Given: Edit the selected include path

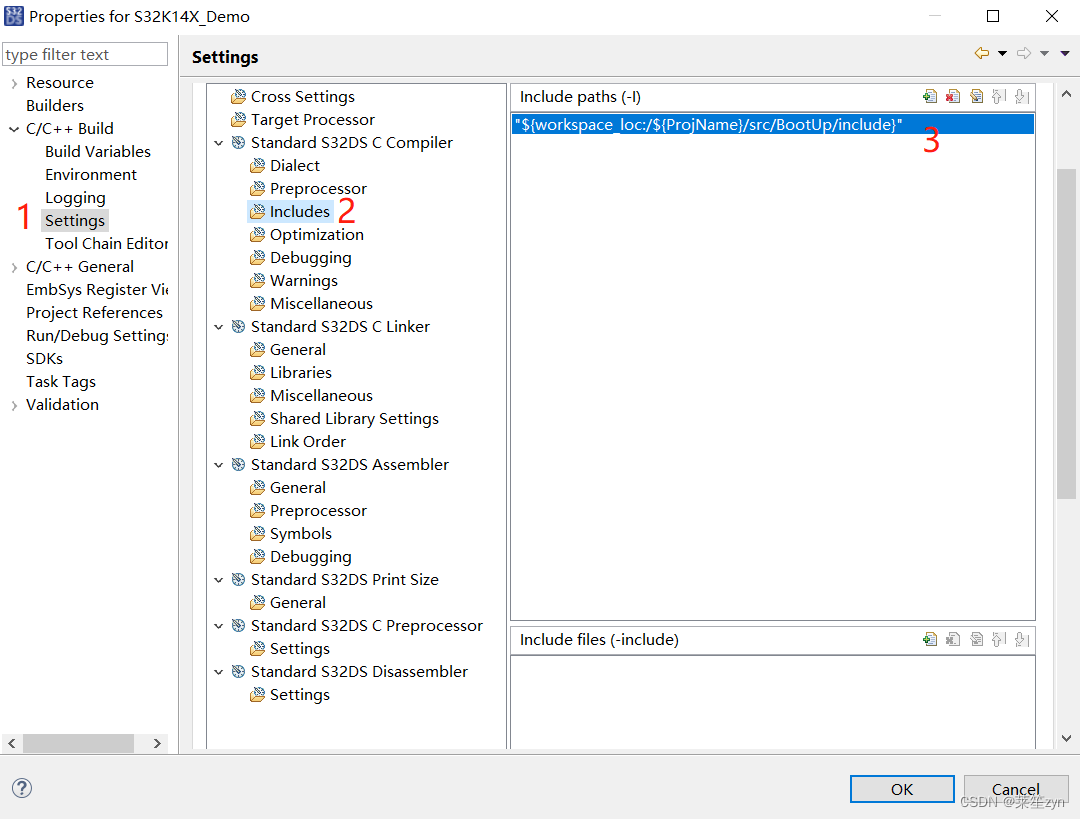Looking at the screenshot, I should [976, 96].
